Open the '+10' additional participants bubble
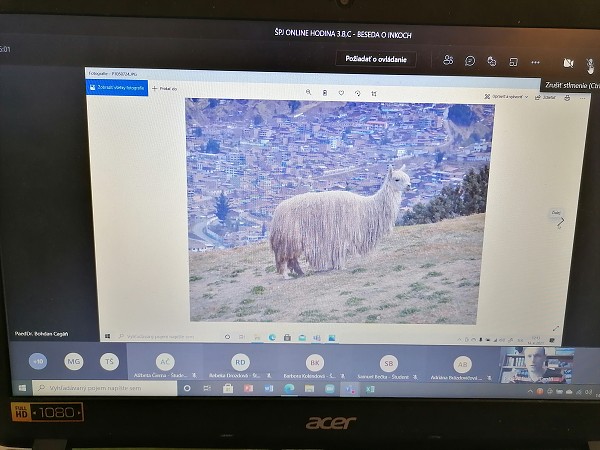This screenshot has width=600, height=450. (x=38, y=361)
